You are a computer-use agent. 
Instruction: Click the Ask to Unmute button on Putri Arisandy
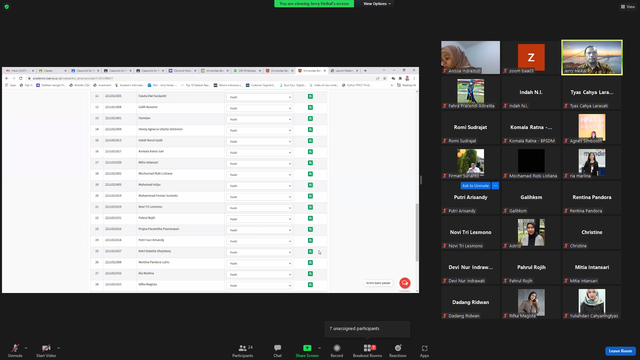pyautogui.click(x=476, y=186)
